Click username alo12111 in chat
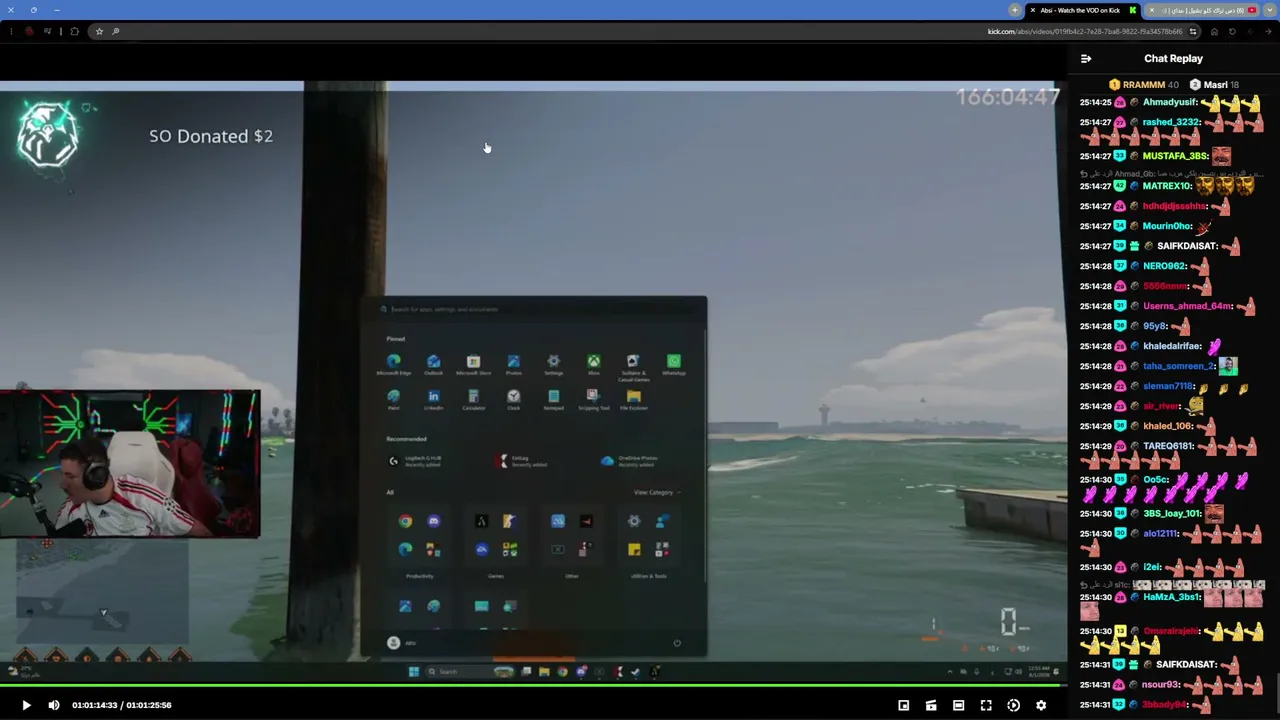Viewport: 1280px width, 720px height. click(x=1163, y=534)
